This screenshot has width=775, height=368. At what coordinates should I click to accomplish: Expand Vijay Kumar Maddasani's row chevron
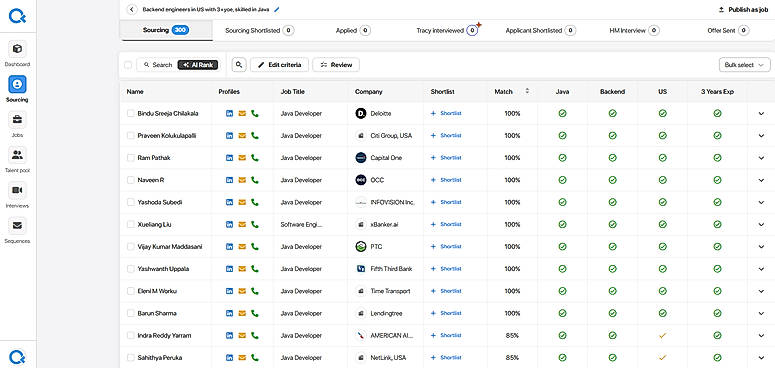(x=761, y=247)
